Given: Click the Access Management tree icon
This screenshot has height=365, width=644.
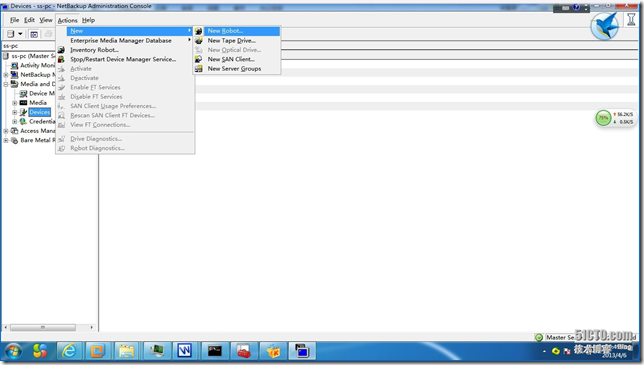Looking at the screenshot, I should [x=15, y=131].
